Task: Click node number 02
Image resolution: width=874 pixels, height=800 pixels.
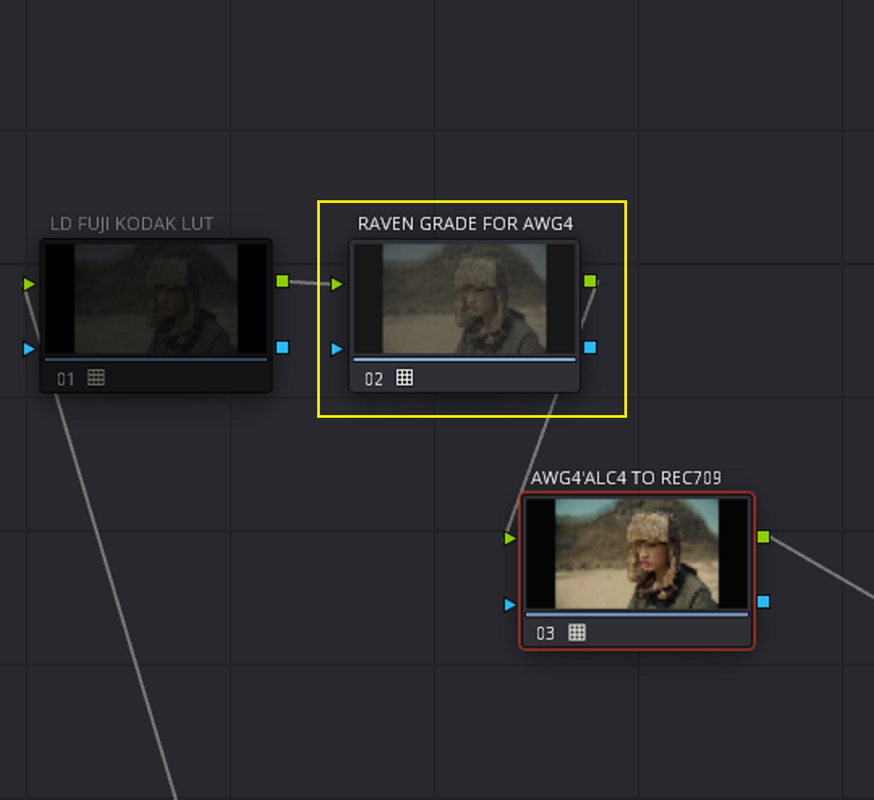Action: (x=373, y=380)
